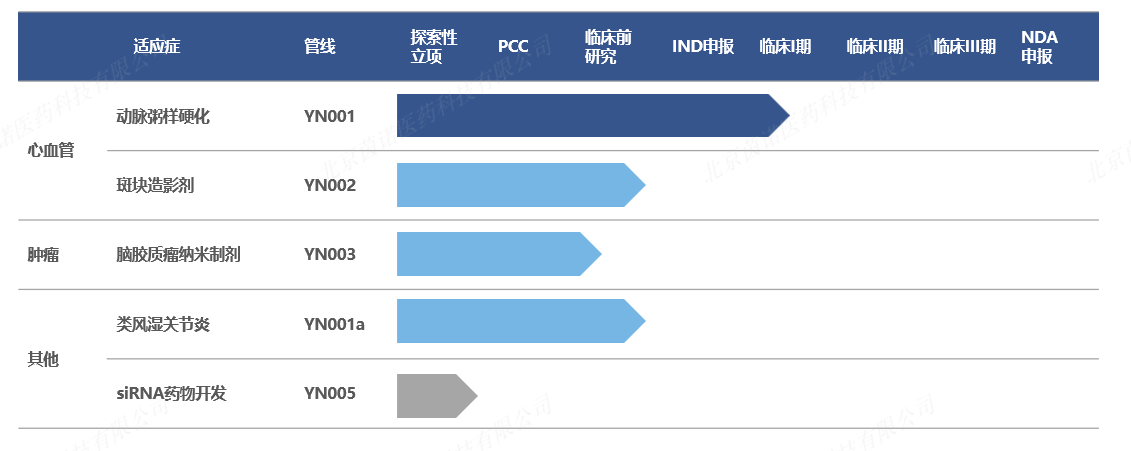This screenshot has height=451, width=1131.
Task: Select the 临床II期 stage header
Action: (874, 47)
